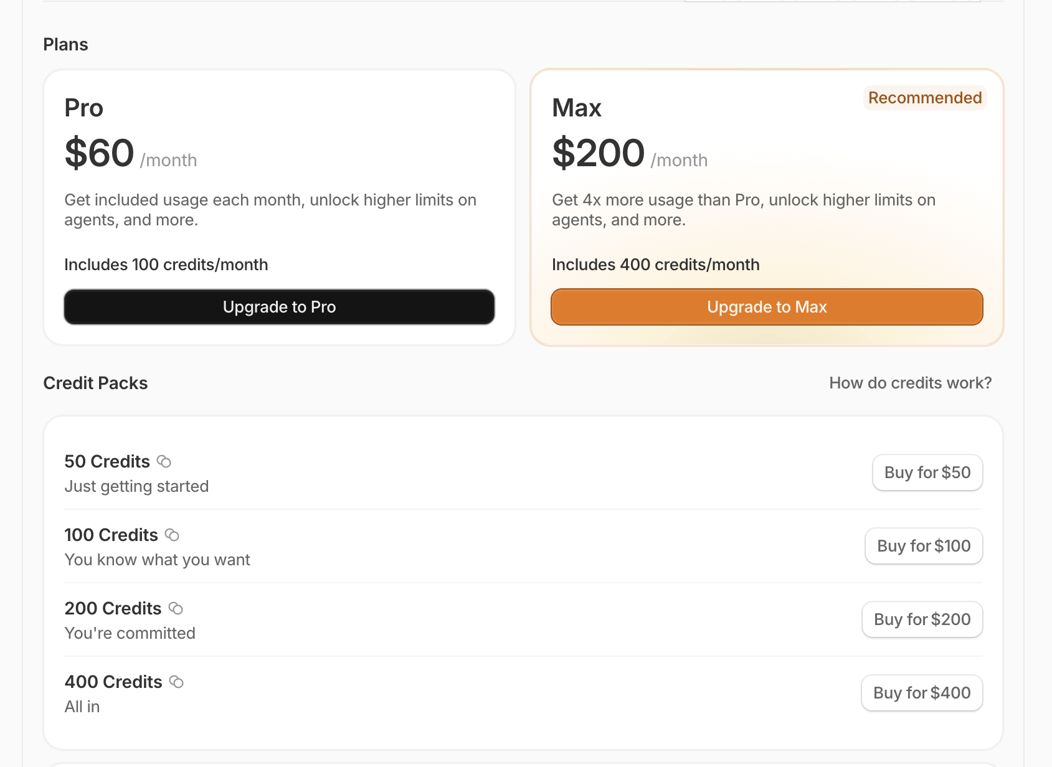Click 'Get included usage each month' description

coord(270,210)
